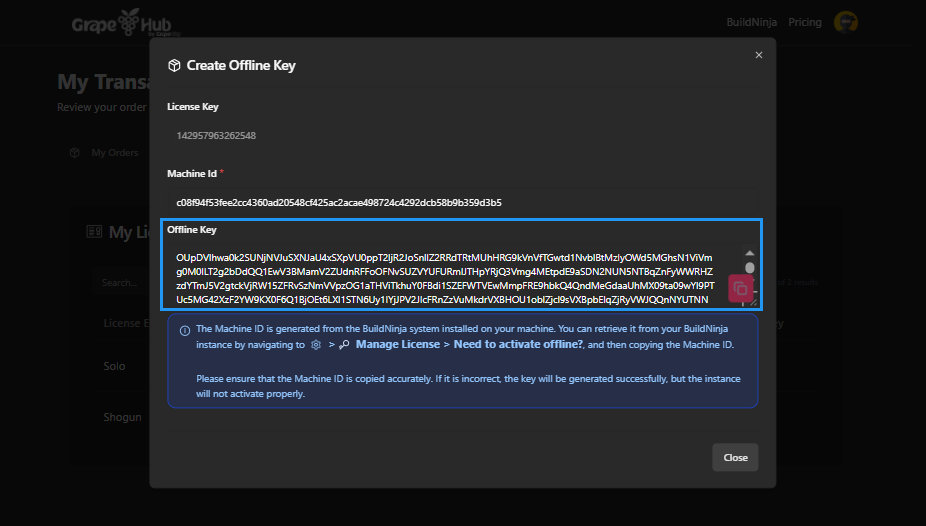Focus the Machine Id input field
The height and width of the screenshot is (526, 926).
point(462,202)
